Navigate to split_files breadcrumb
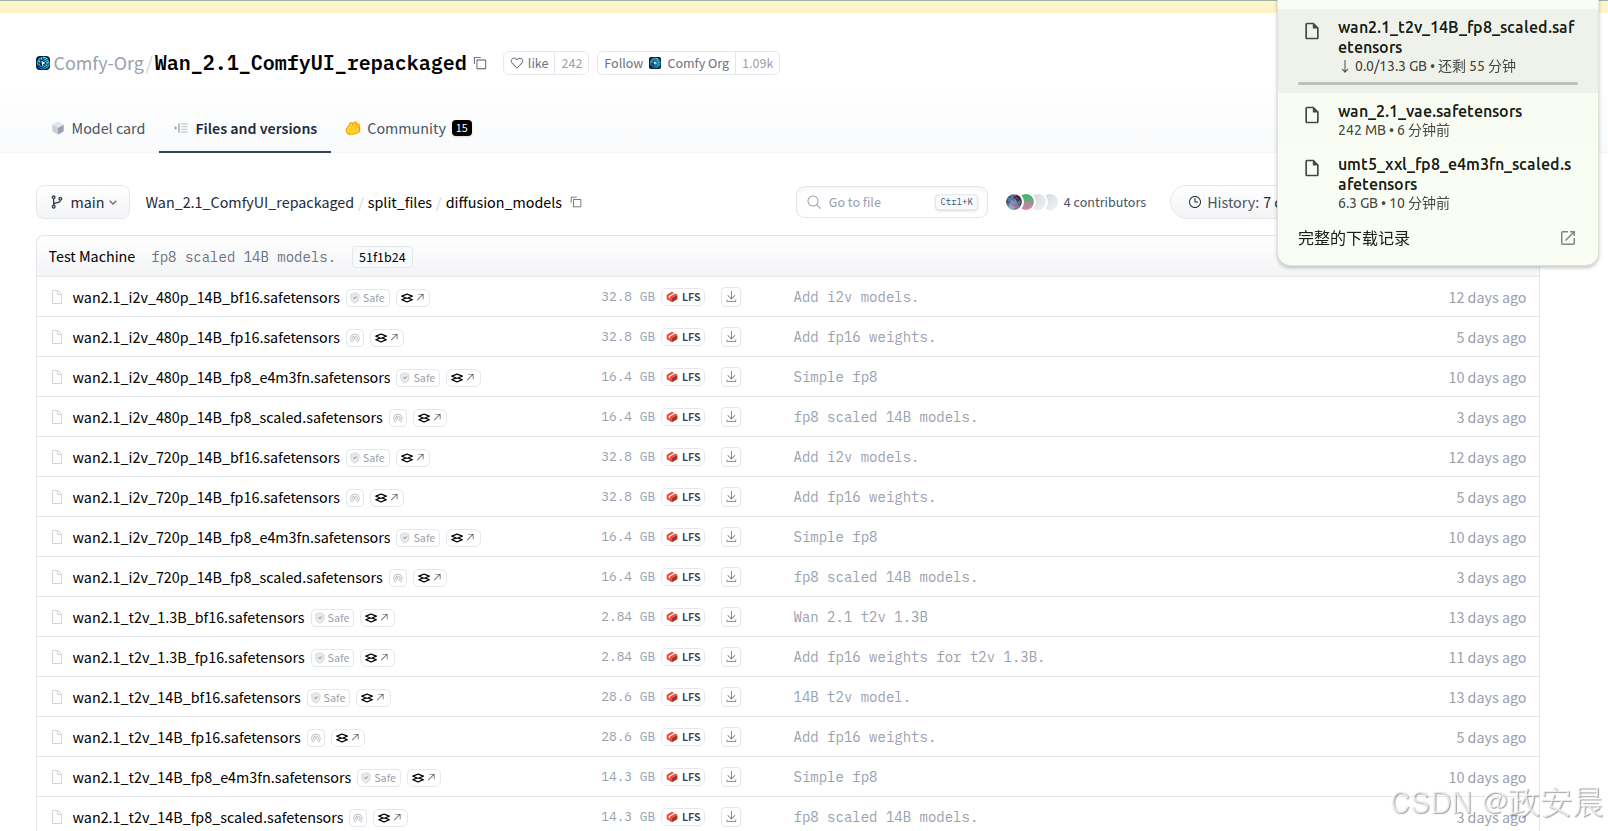This screenshot has width=1608, height=831. click(x=400, y=202)
